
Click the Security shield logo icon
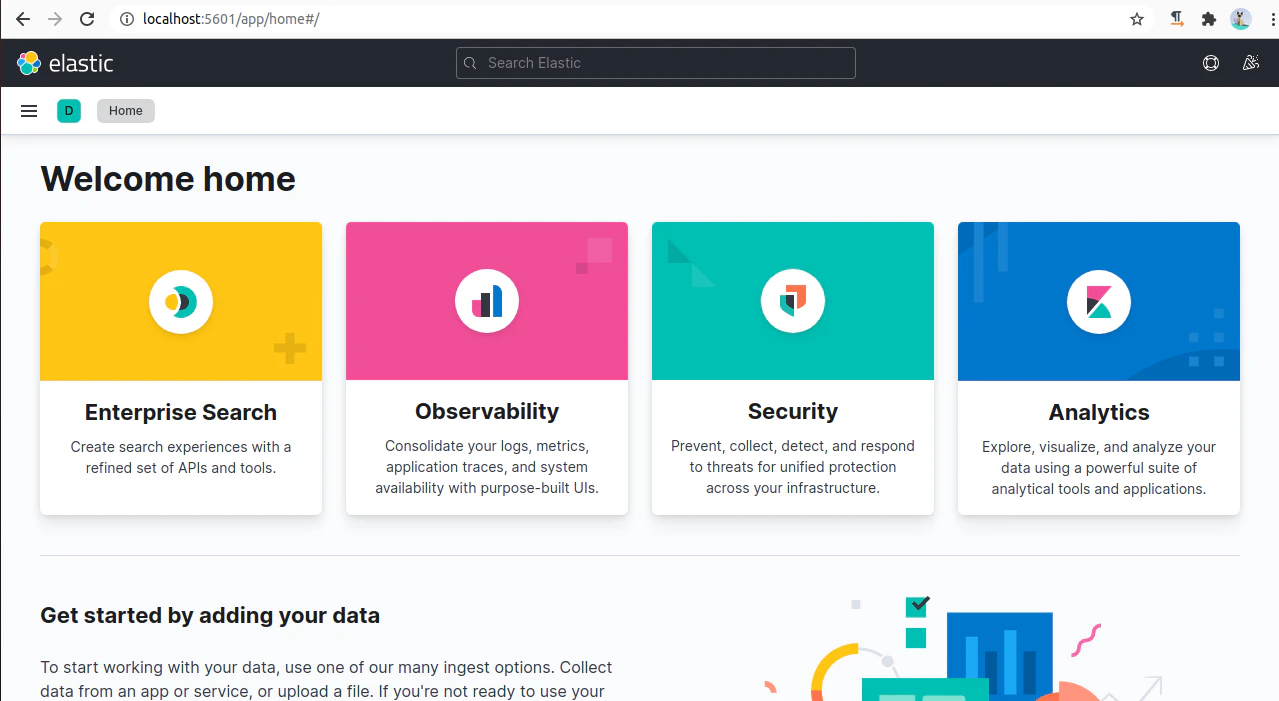point(793,301)
